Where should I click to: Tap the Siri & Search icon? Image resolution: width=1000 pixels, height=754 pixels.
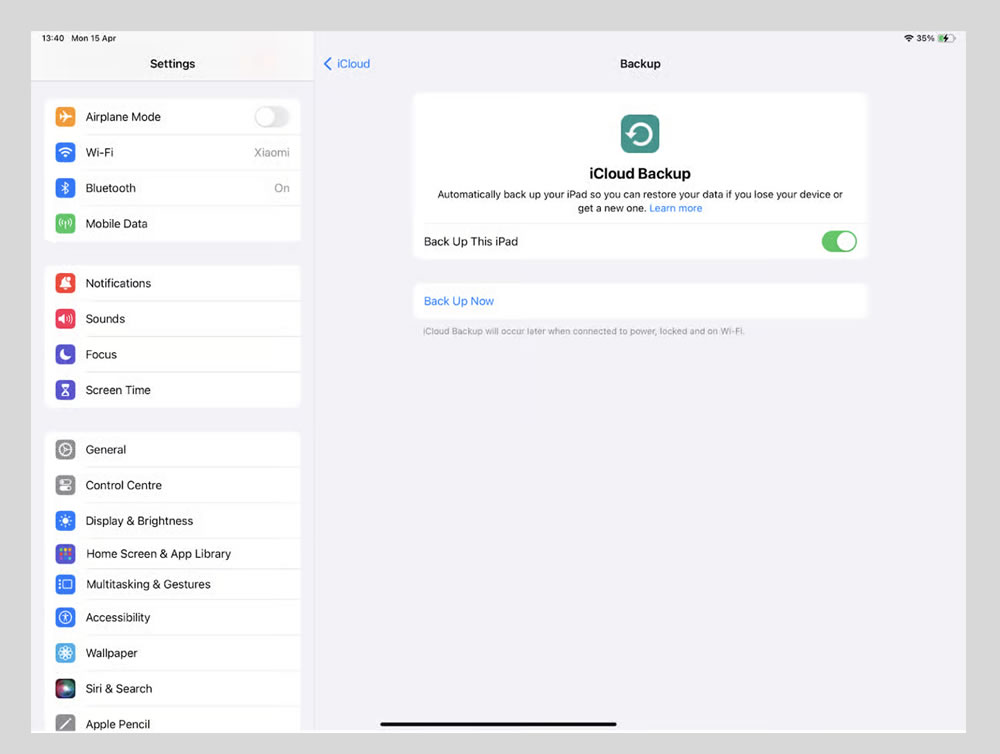coord(65,689)
